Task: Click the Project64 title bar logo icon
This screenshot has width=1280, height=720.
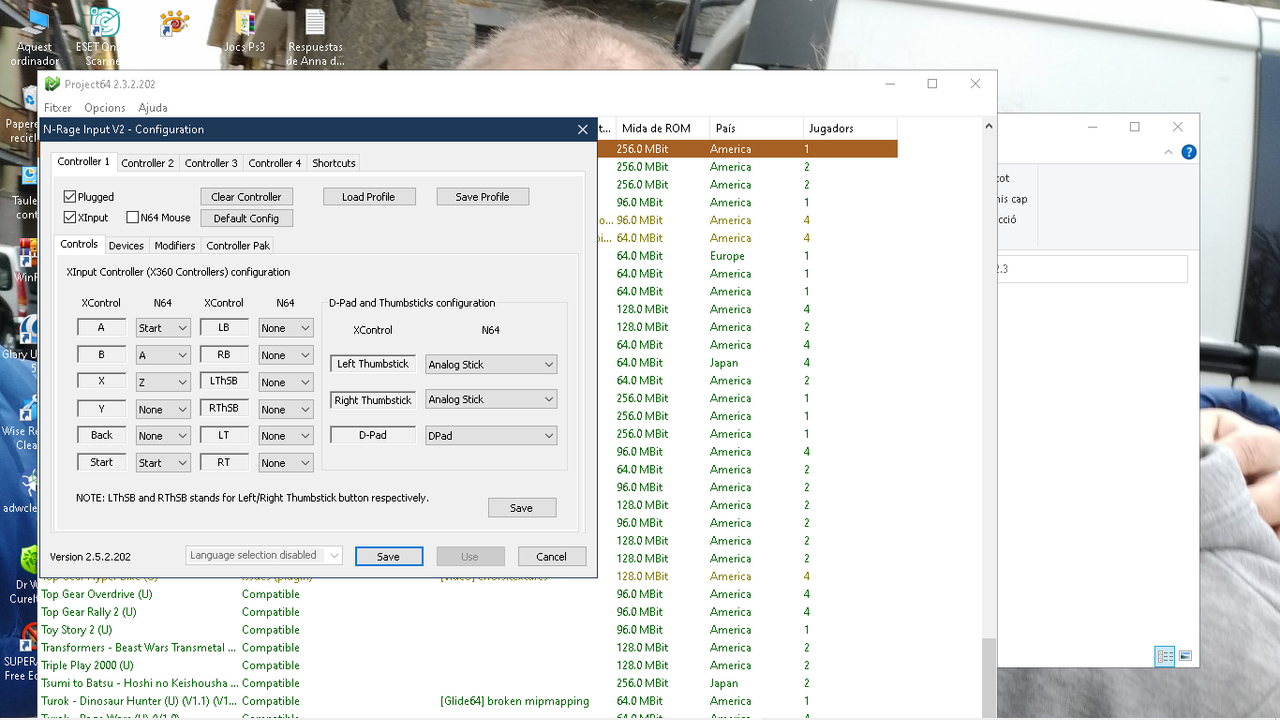Action: (52, 84)
